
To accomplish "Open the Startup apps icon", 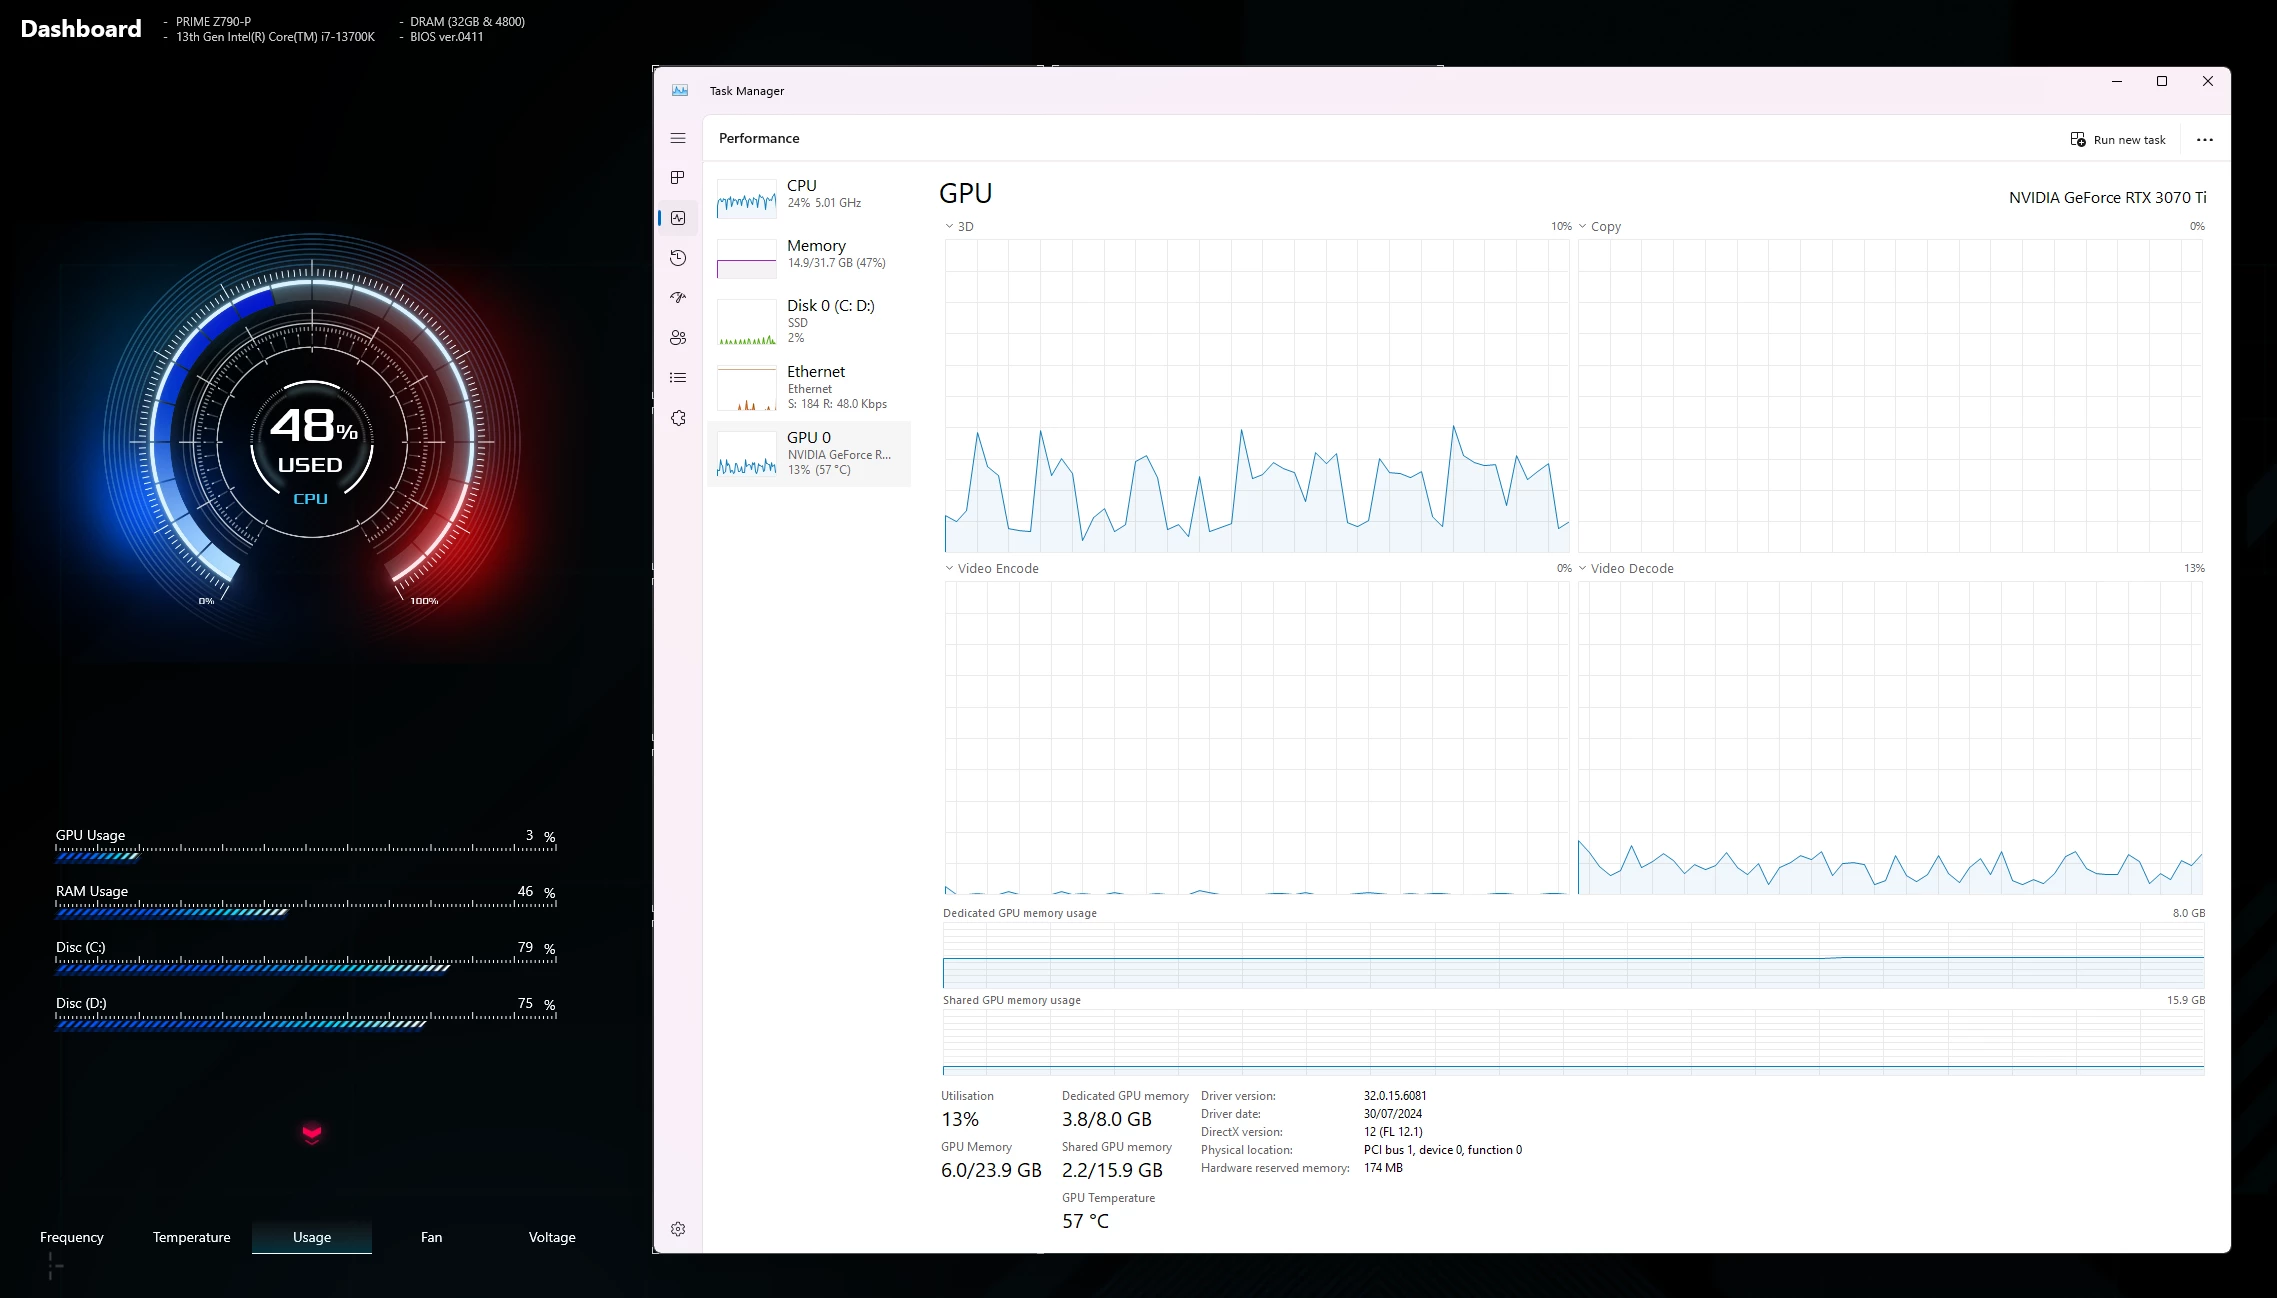I will click(678, 297).
